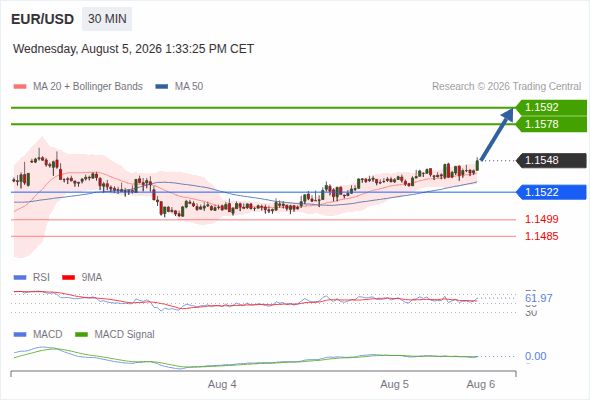The image size is (590, 400).
Task: Click the 1.1548 current price tag
Action: click(551, 160)
